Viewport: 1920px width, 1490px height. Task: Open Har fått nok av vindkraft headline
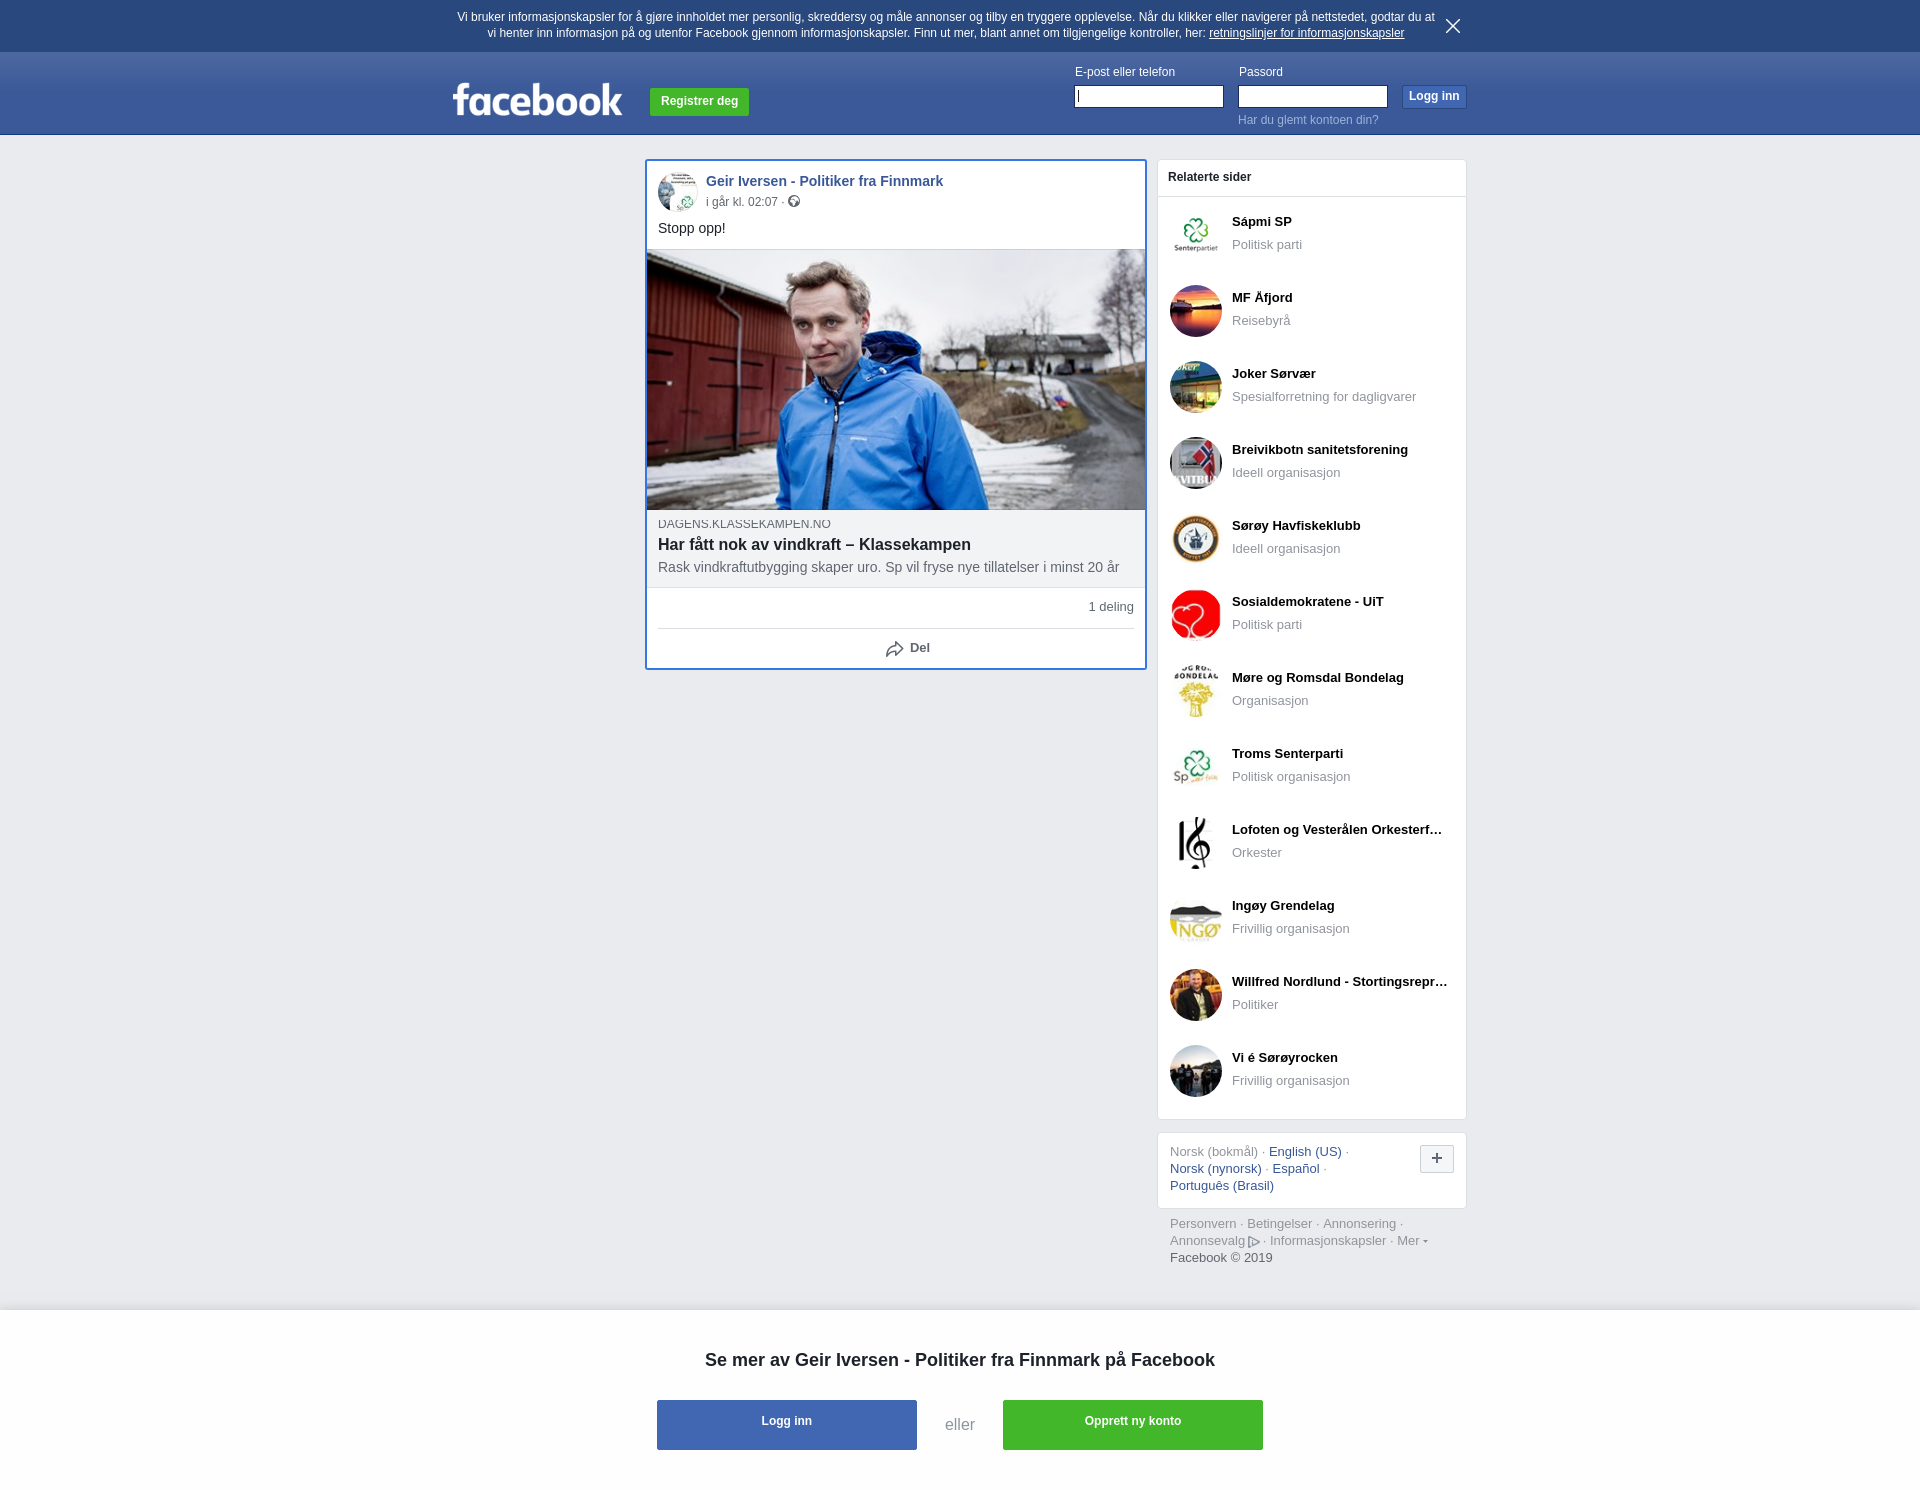814,544
